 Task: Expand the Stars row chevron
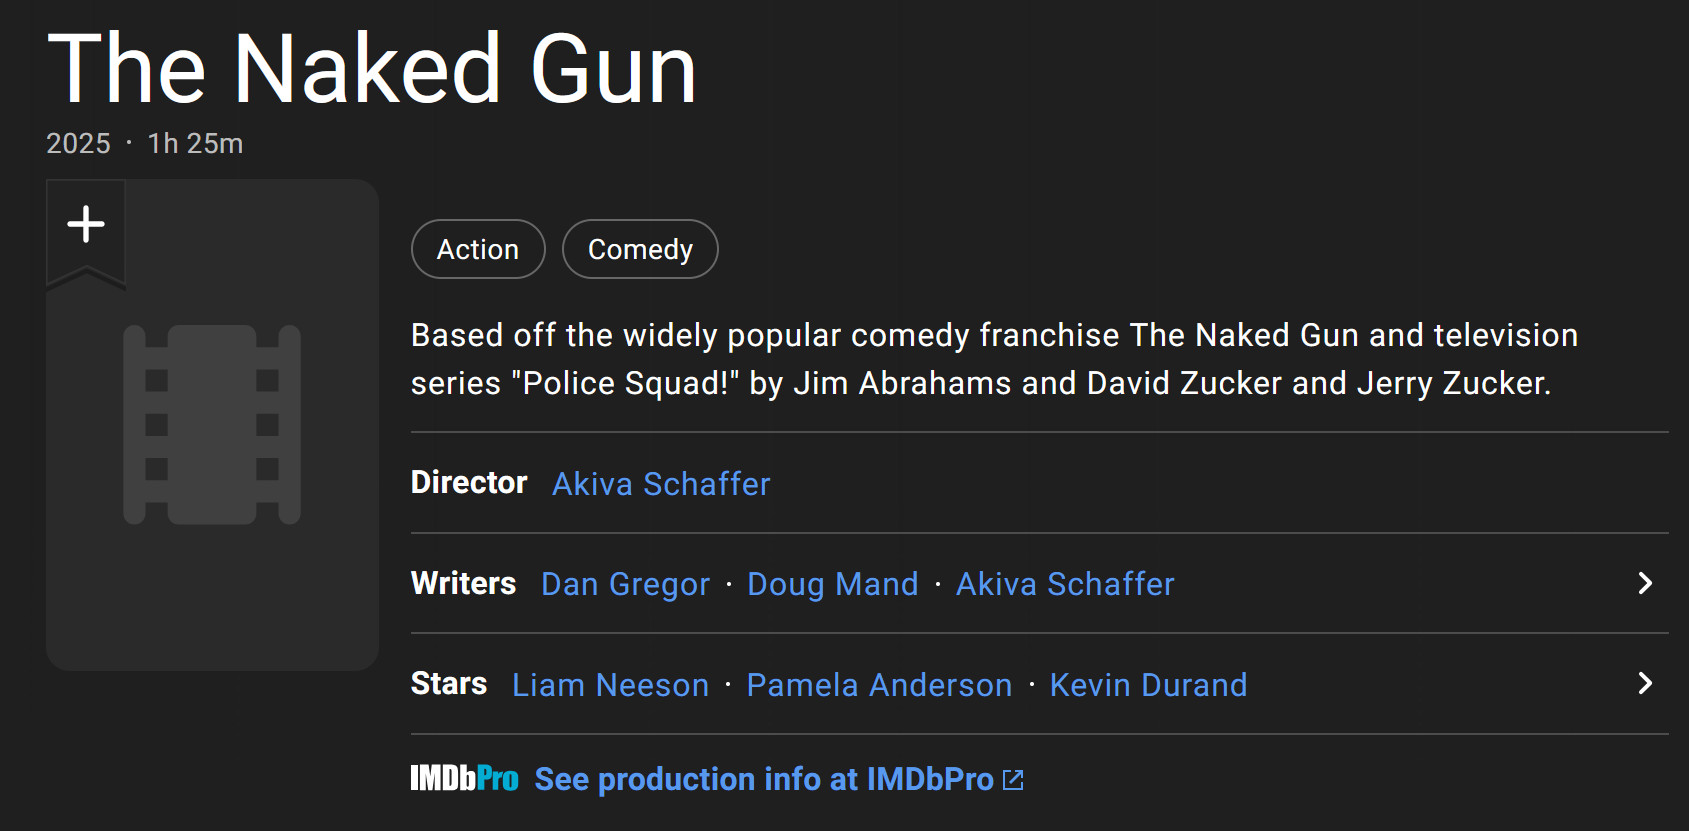pos(1645,683)
